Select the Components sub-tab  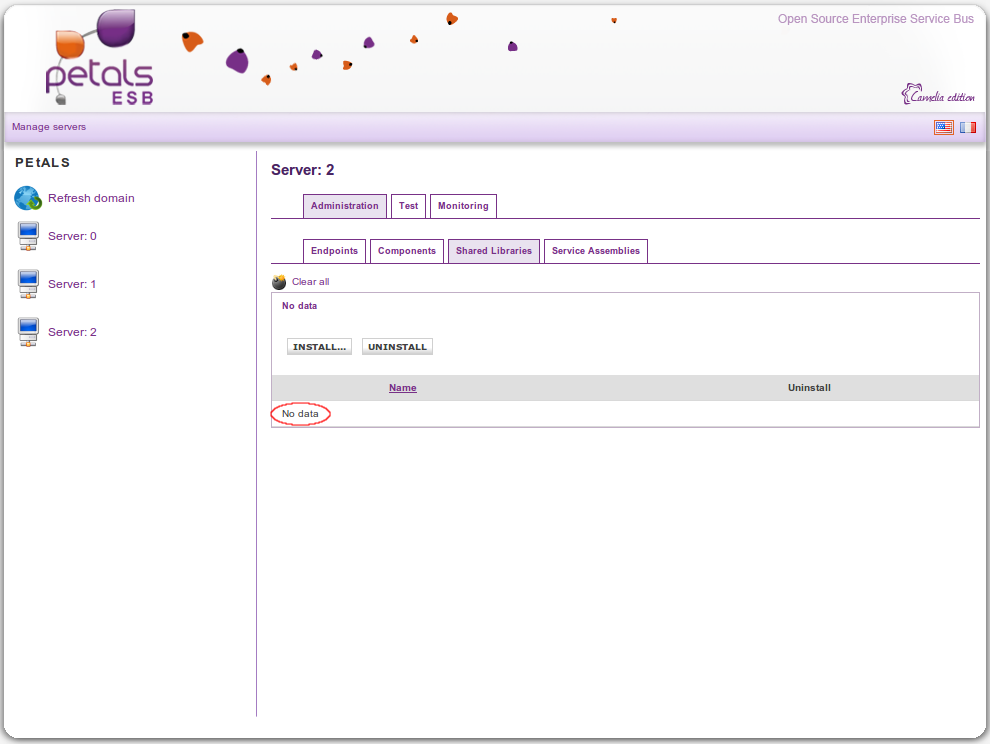coord(406,251)
